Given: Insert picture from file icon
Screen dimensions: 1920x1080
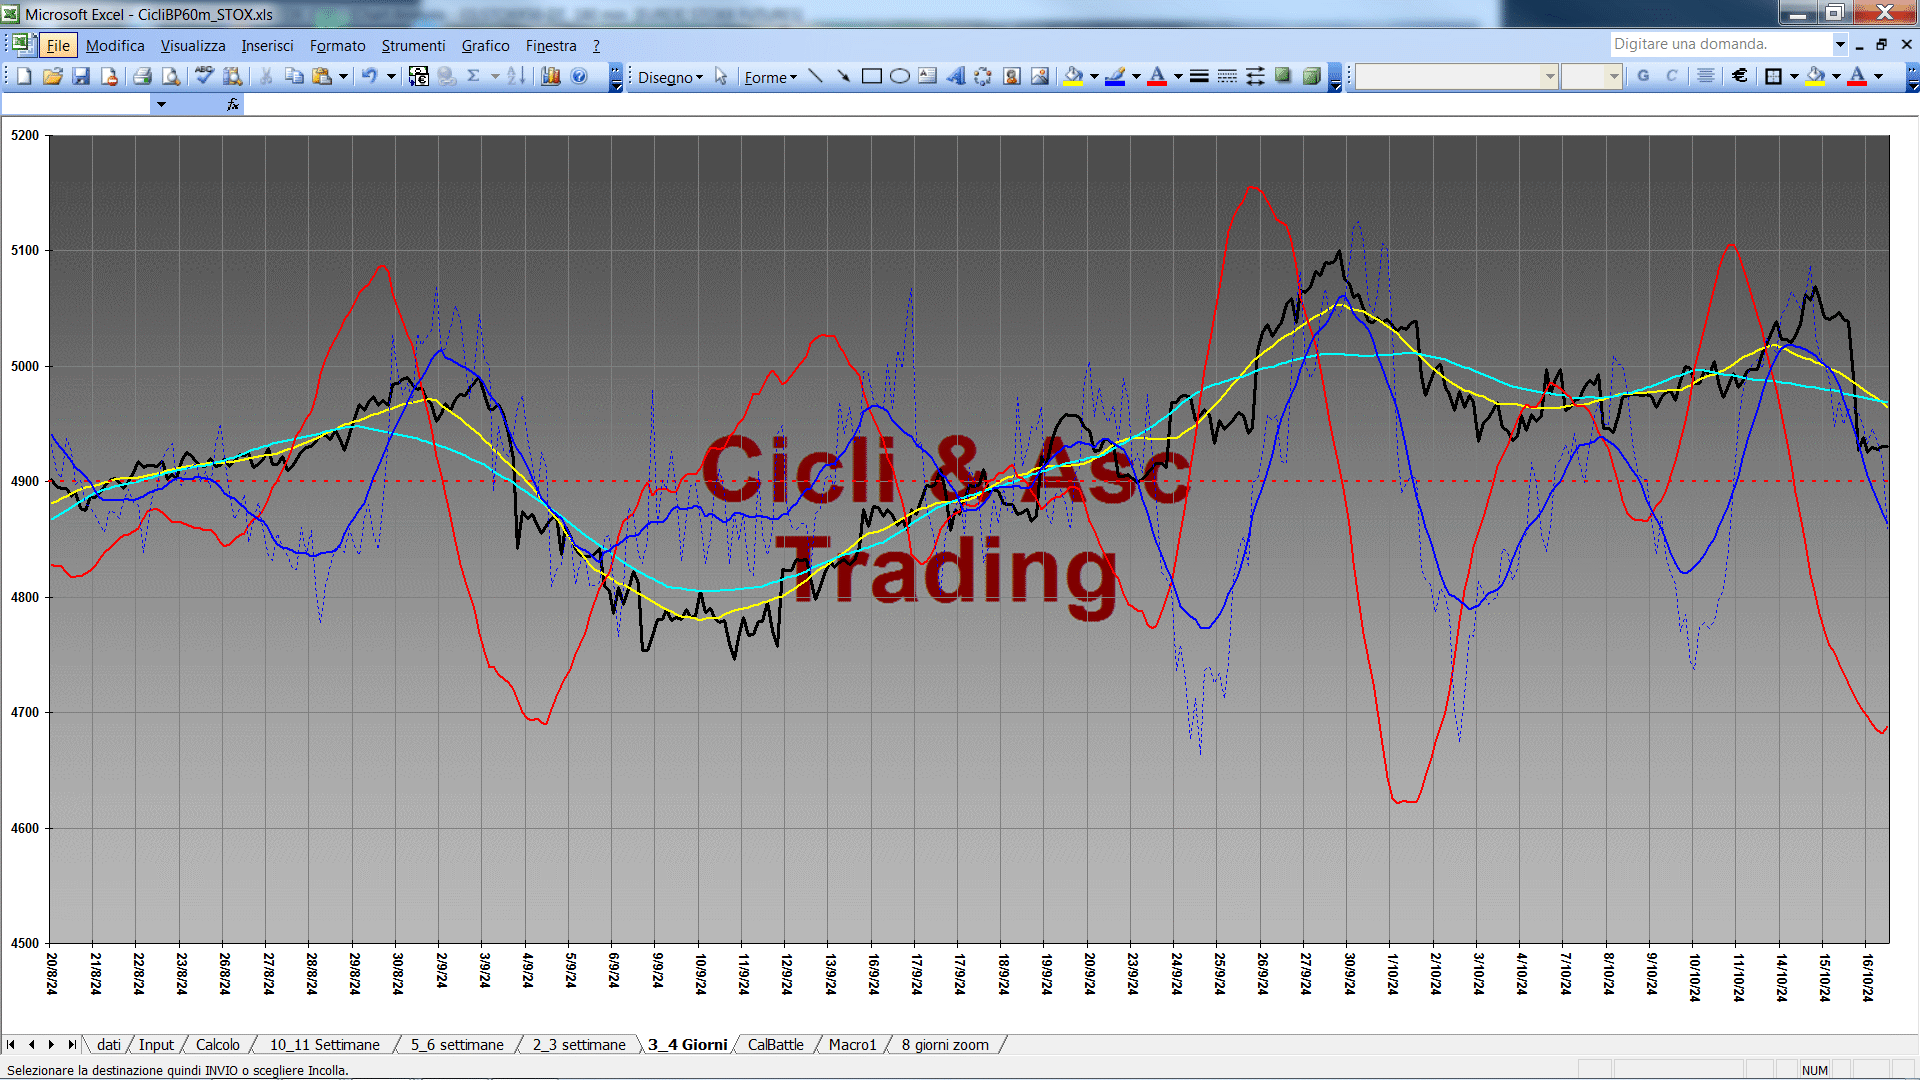Looking at the screenshot, I should coord(1040,76).
